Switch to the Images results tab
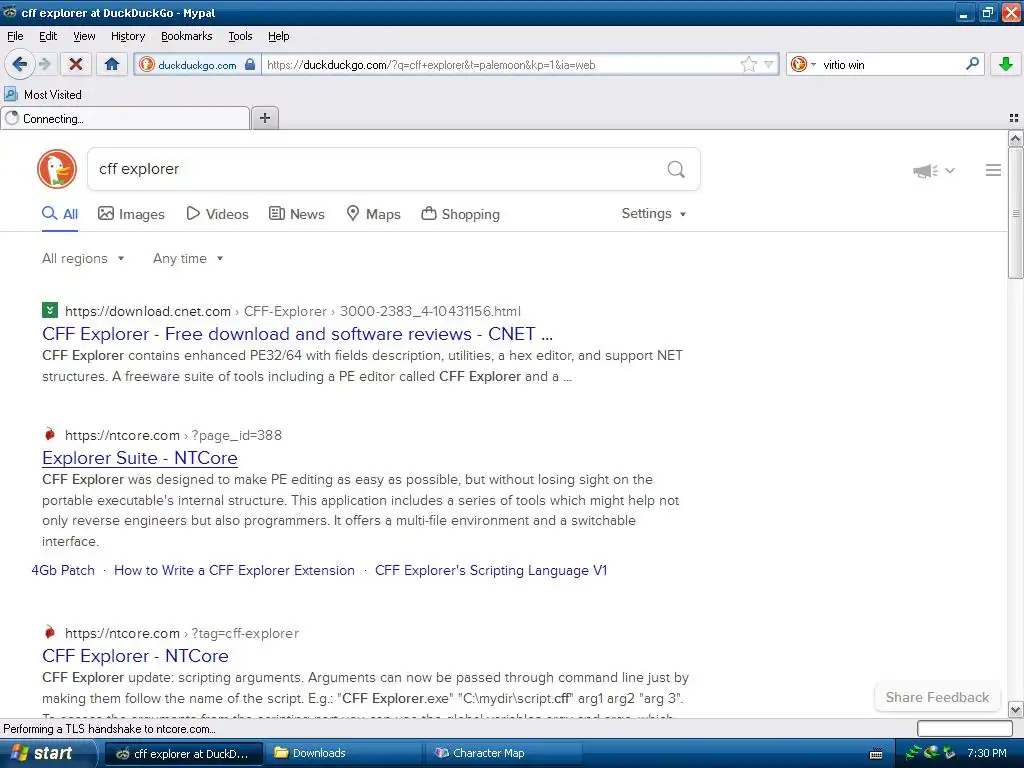1024x768 pixels. coord(131,214)
